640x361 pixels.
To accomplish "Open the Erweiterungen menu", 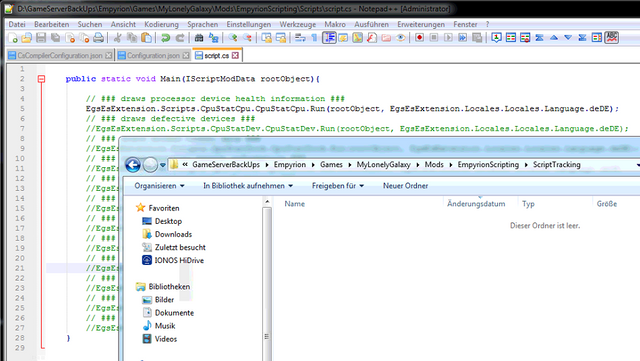I will point(421,25).
